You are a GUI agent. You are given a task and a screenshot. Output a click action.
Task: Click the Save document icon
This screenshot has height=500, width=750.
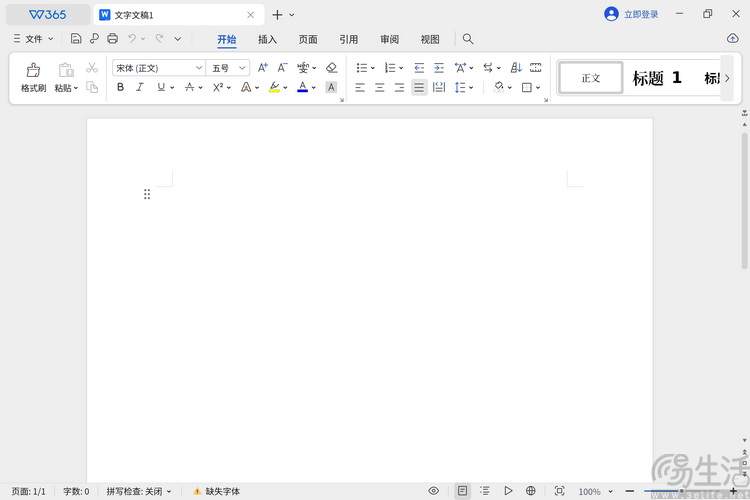(76, 39)
